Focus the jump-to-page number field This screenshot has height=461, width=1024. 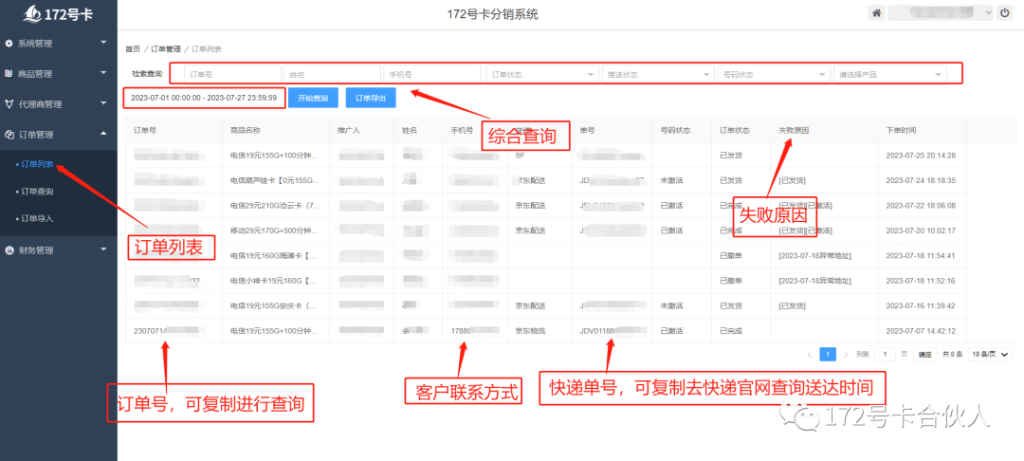(885, 355)
